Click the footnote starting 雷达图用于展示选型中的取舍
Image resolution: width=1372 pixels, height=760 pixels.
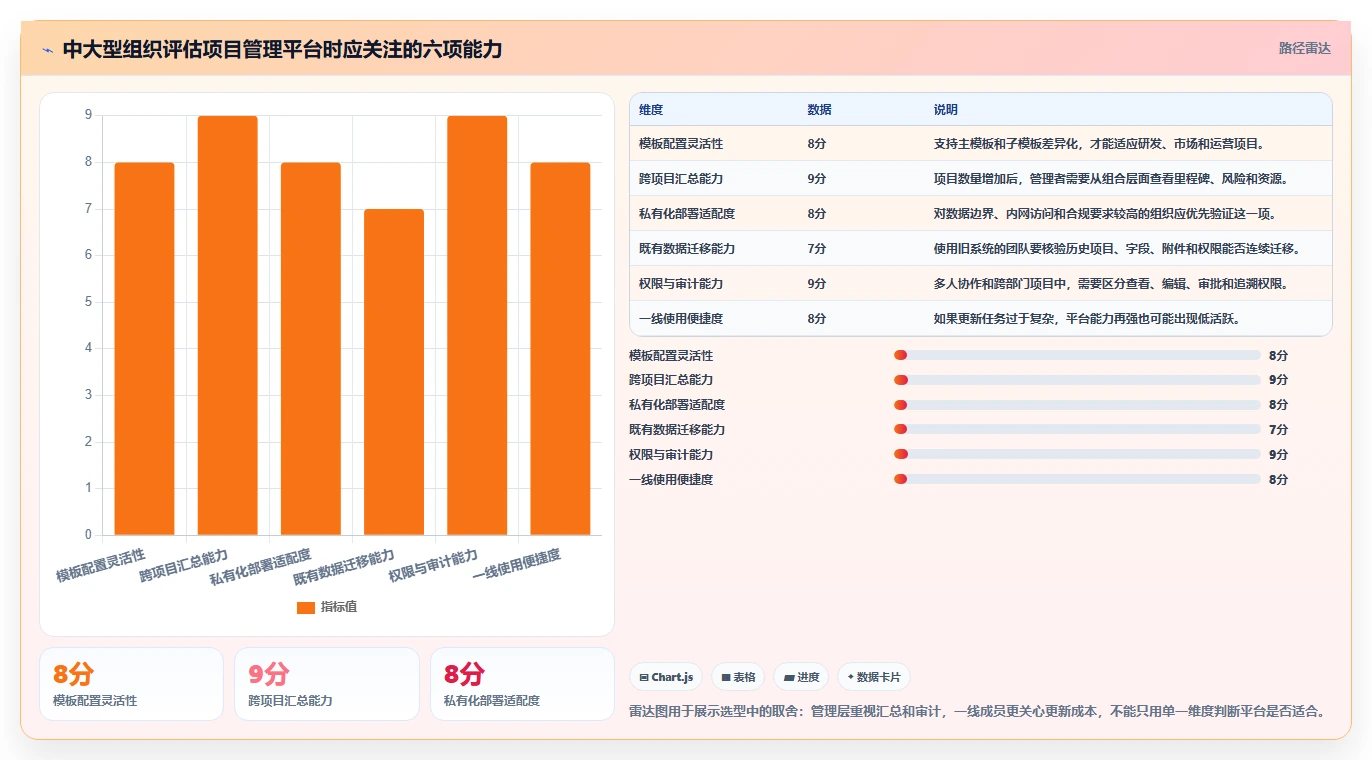pyautogui.click(x=977, y=711)
